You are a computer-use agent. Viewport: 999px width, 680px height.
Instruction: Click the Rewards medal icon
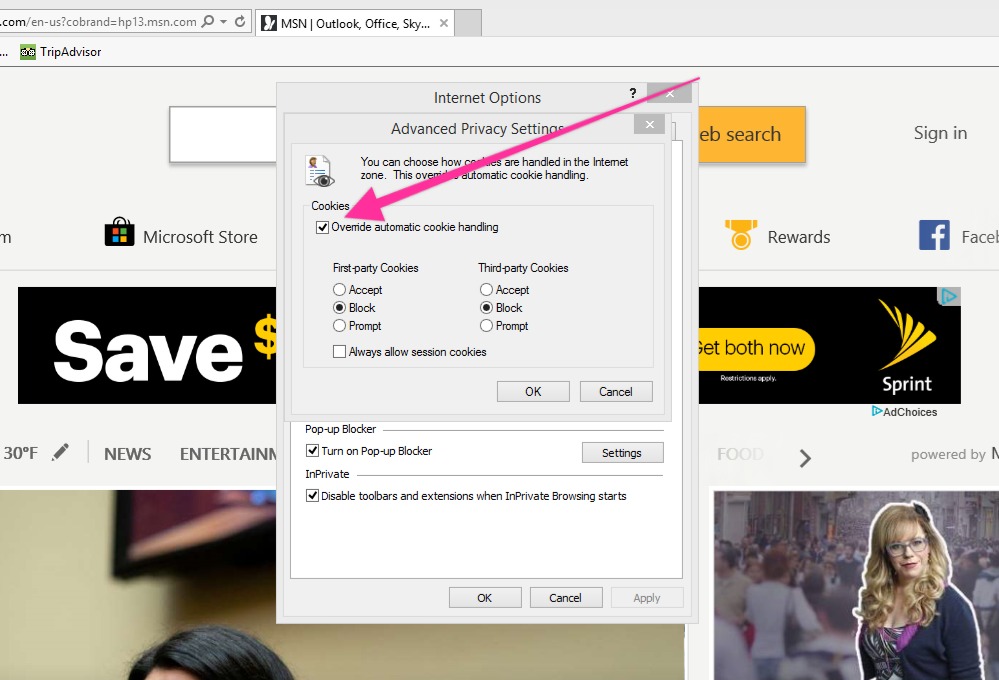point(741,234)
